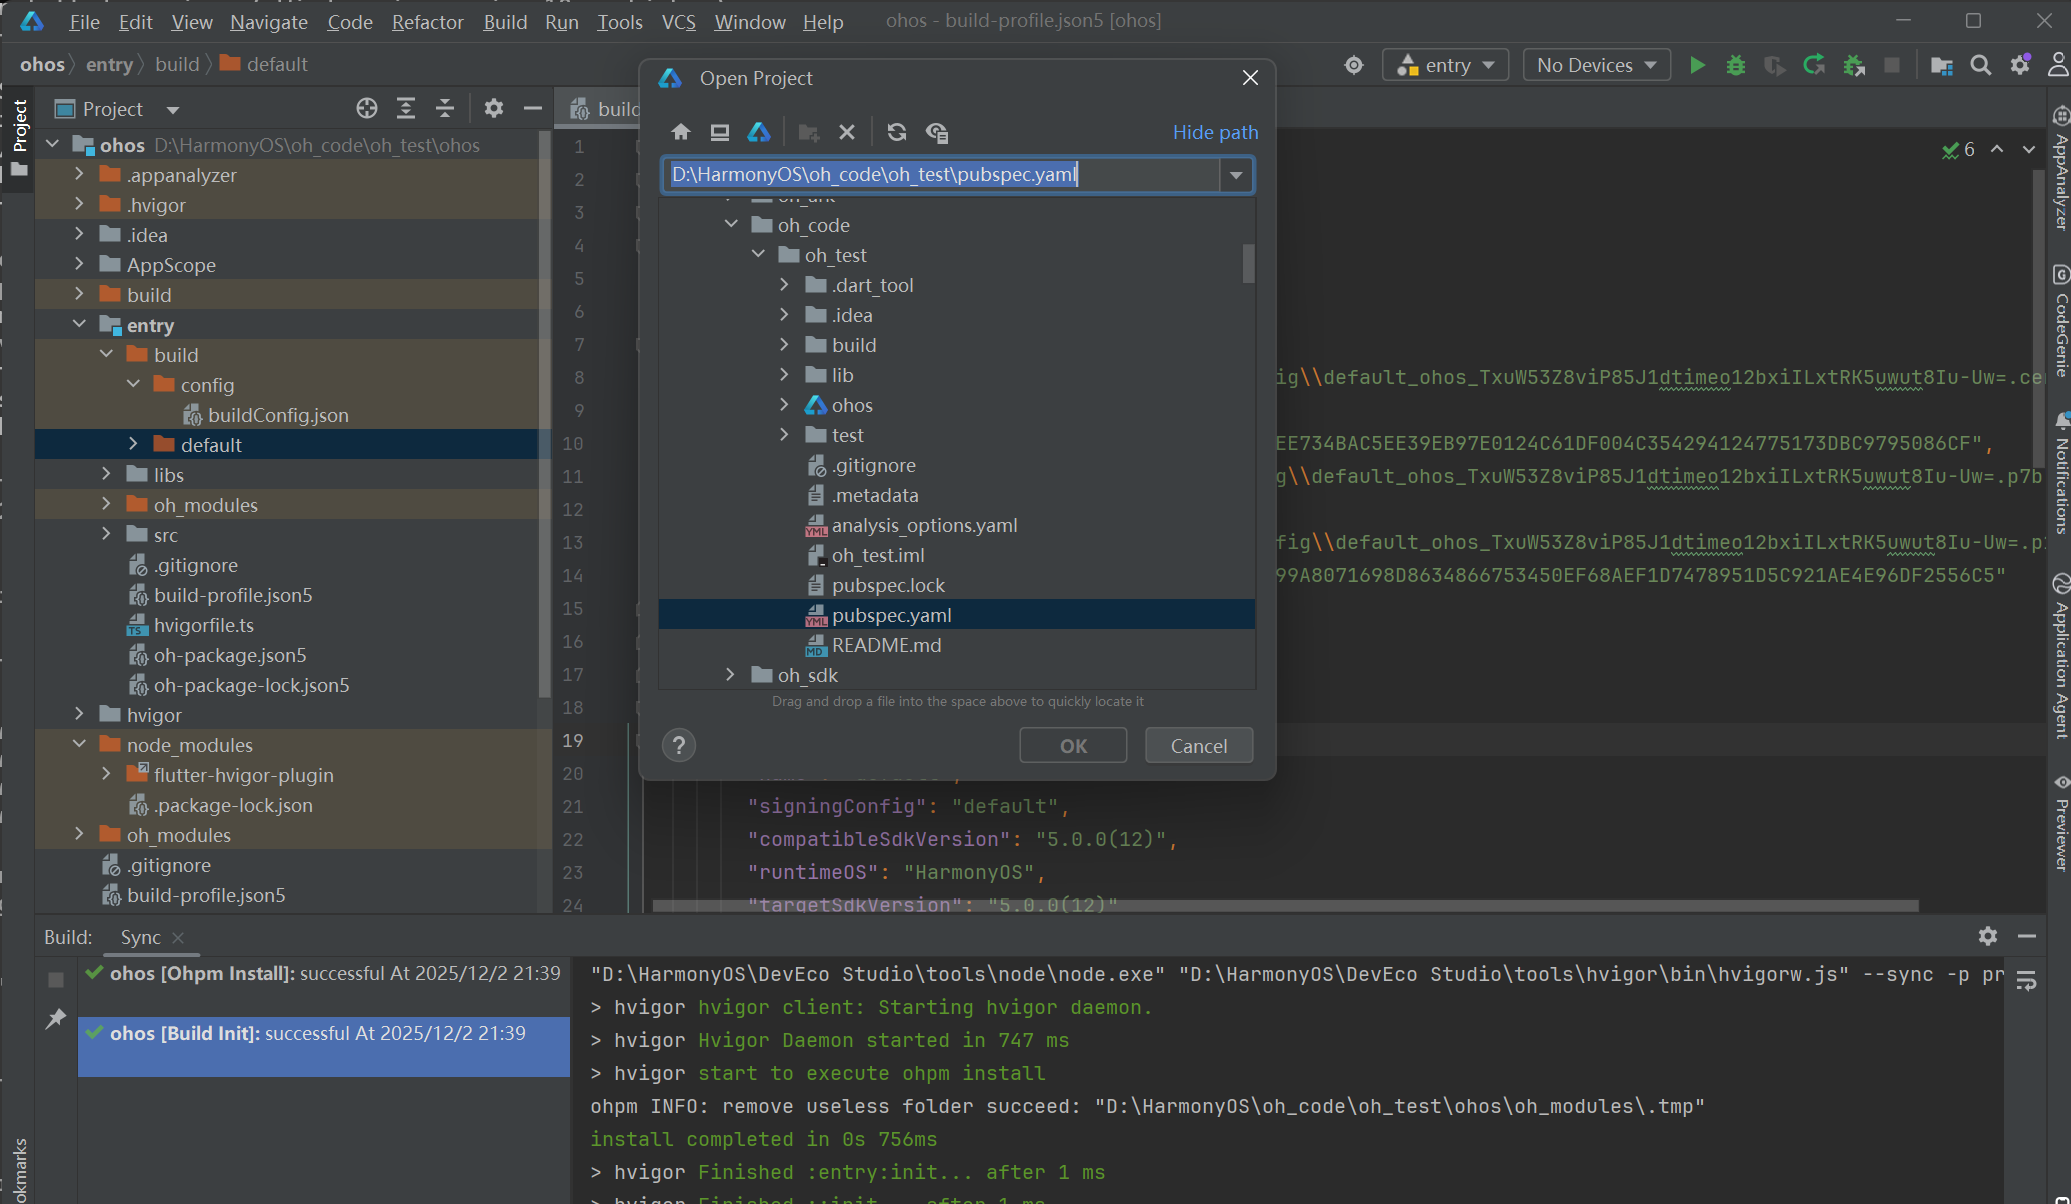Click the Hide path link
Viewport: 2071px width, 1204px height.
[x=1215, y=131]
